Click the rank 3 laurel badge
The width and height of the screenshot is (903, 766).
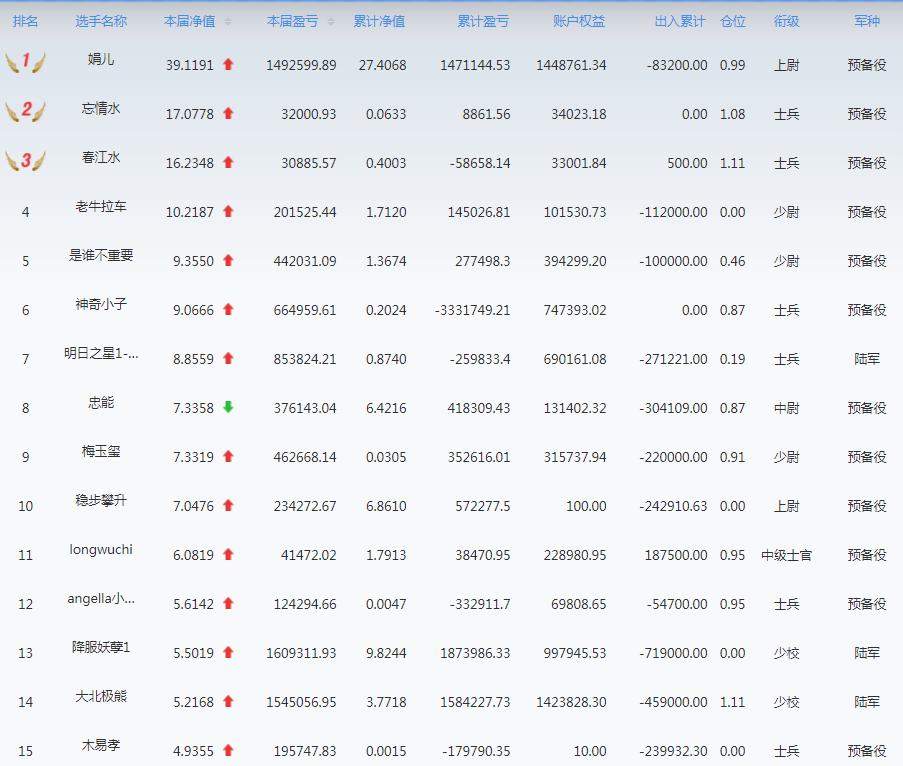[25, 160]
